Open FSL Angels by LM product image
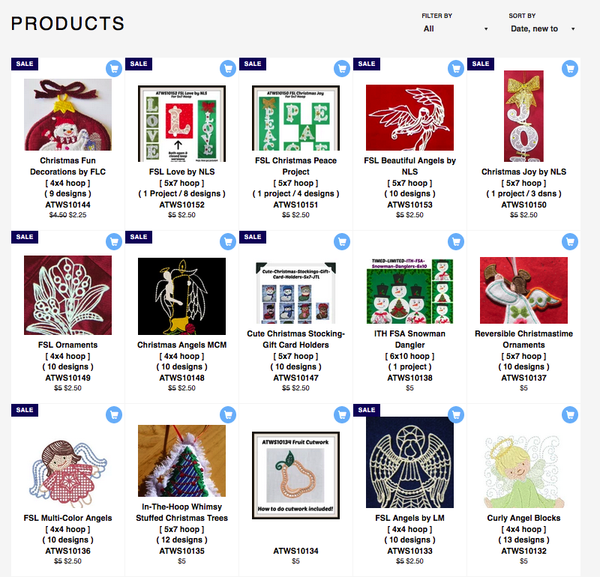Viewport: 600px width, 577px height. (x=410, y=463)
